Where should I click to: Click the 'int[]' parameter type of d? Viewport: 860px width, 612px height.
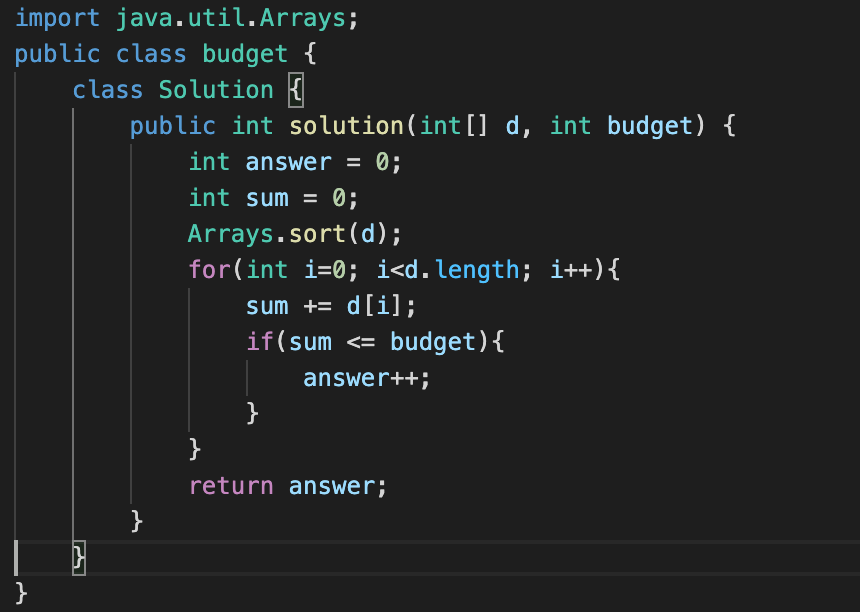[453, 126]
